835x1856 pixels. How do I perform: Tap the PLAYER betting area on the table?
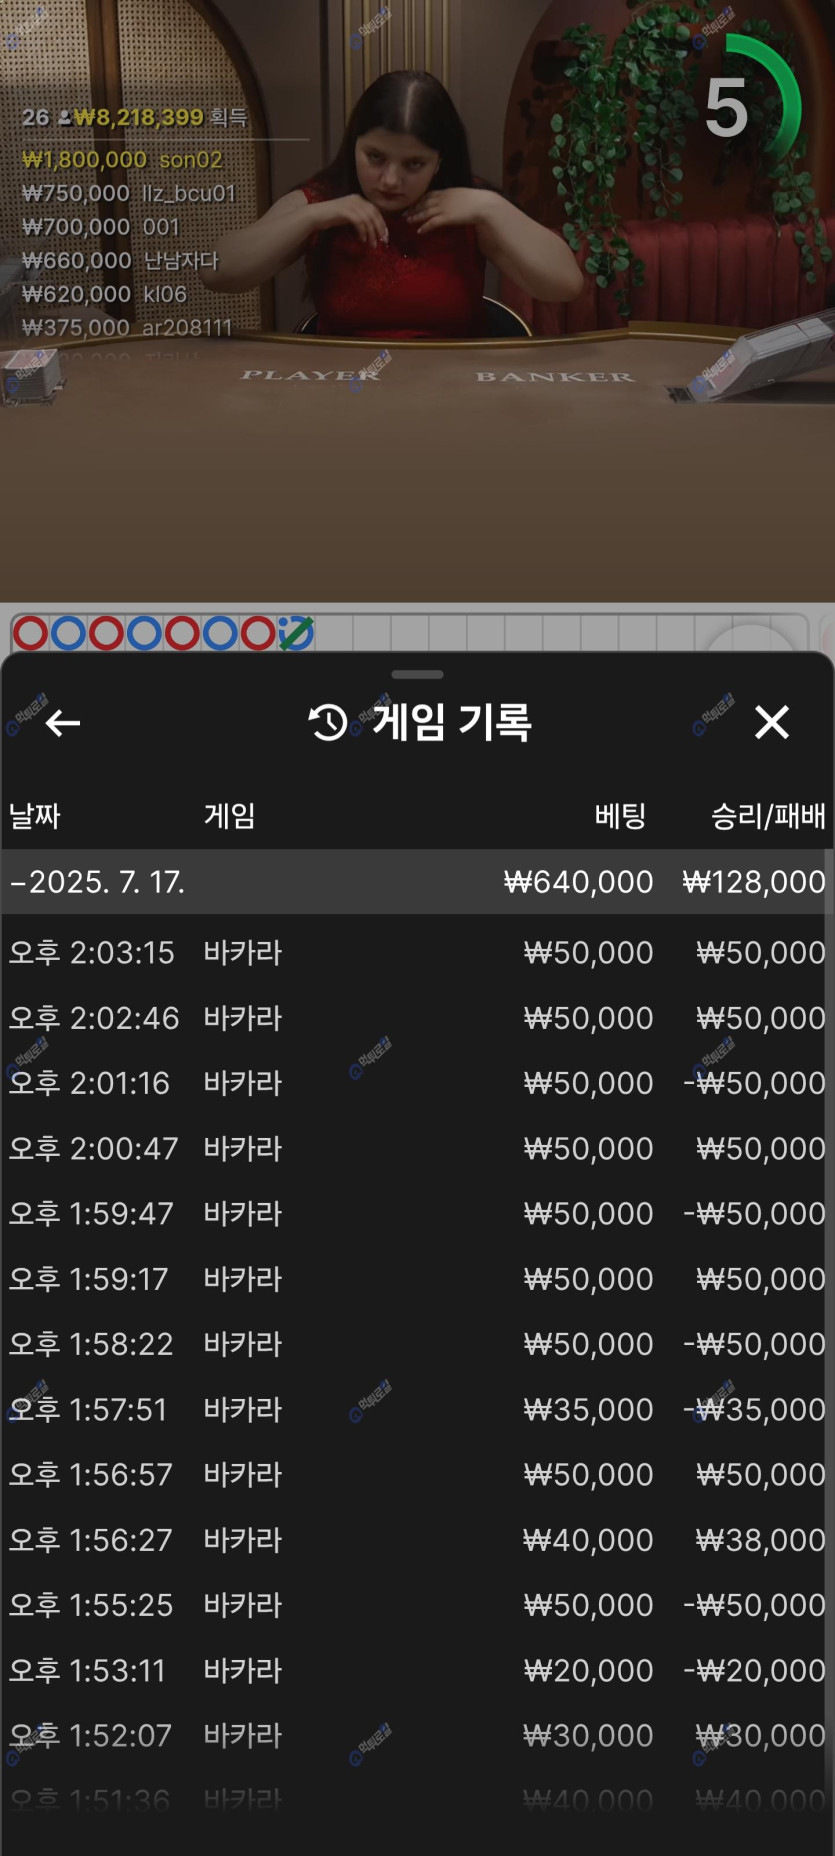tap(311, 376)
